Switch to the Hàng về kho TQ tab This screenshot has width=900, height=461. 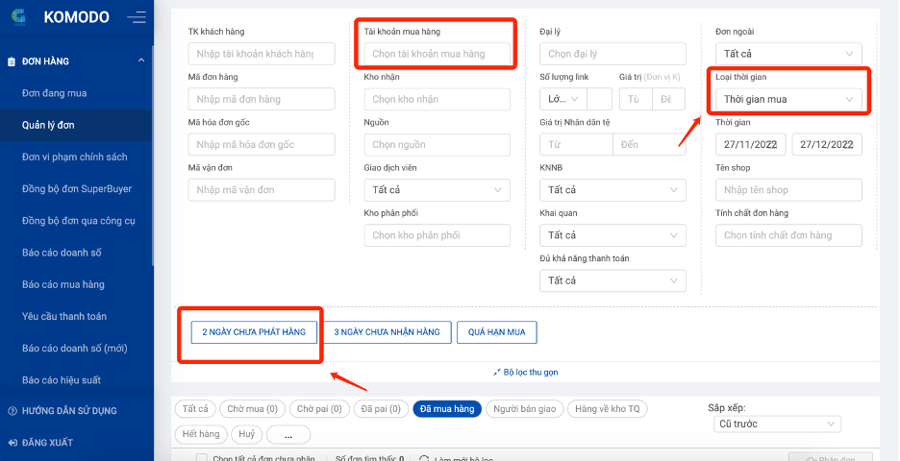[608, 409]
